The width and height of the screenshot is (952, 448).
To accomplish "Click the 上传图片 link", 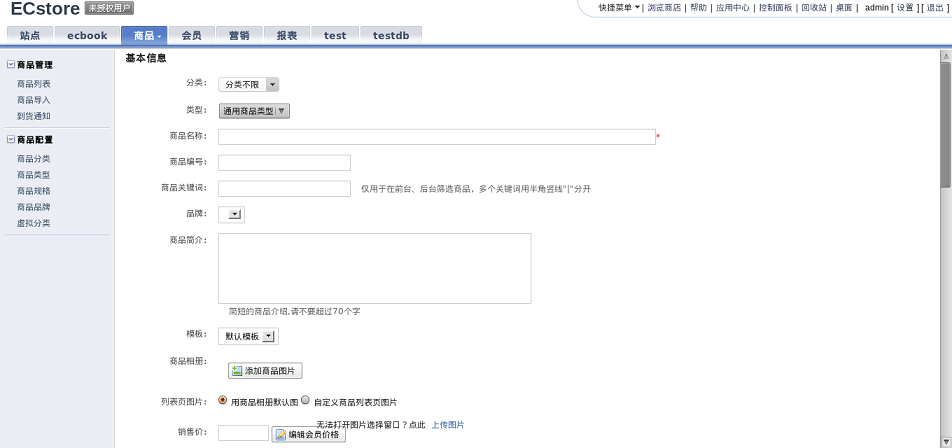I will (448, 425).
